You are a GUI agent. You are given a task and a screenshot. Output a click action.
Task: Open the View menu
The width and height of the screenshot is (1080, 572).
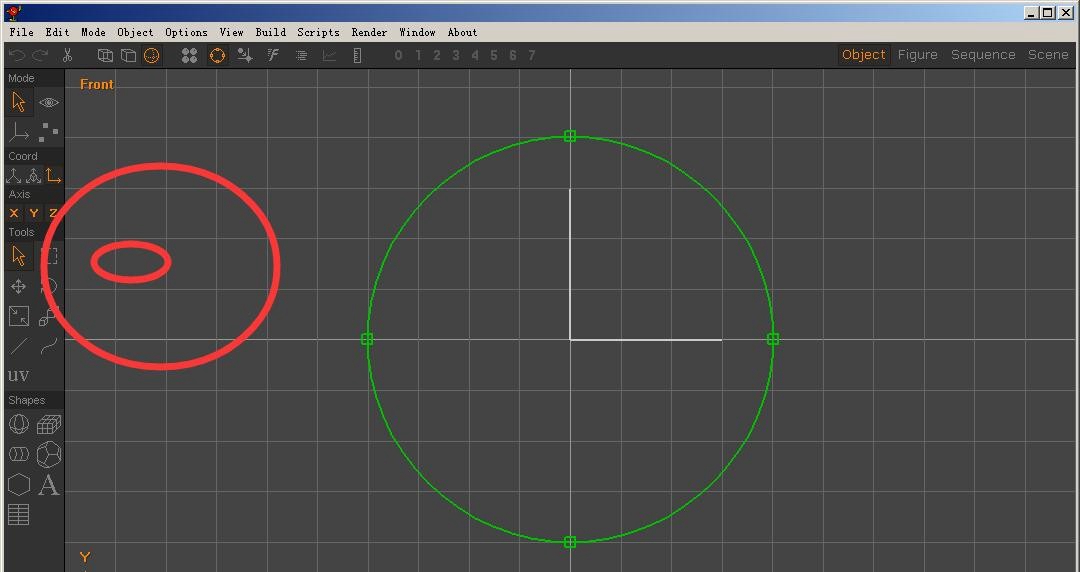click(x=231, y=32)
